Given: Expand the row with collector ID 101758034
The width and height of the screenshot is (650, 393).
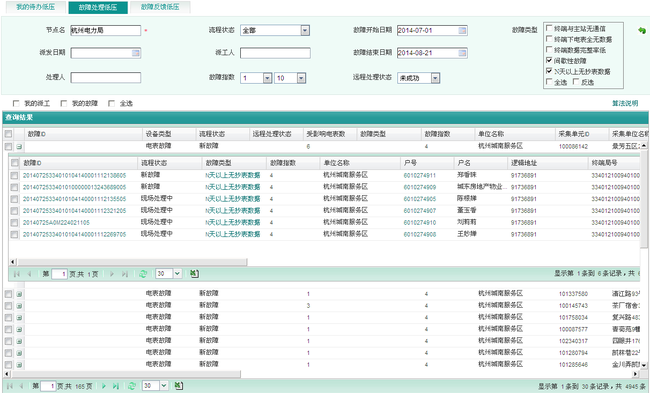Looking at the screenshot, I should pyautogui.click(x=19, y=318).
